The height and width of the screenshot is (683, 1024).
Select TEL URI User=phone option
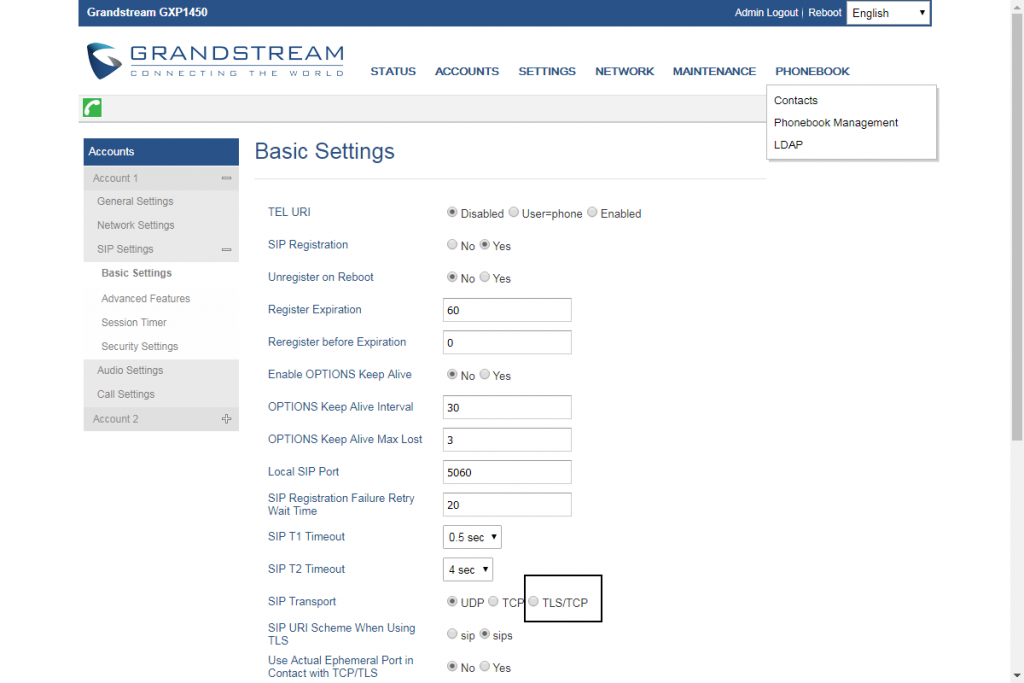coord(514,212)
